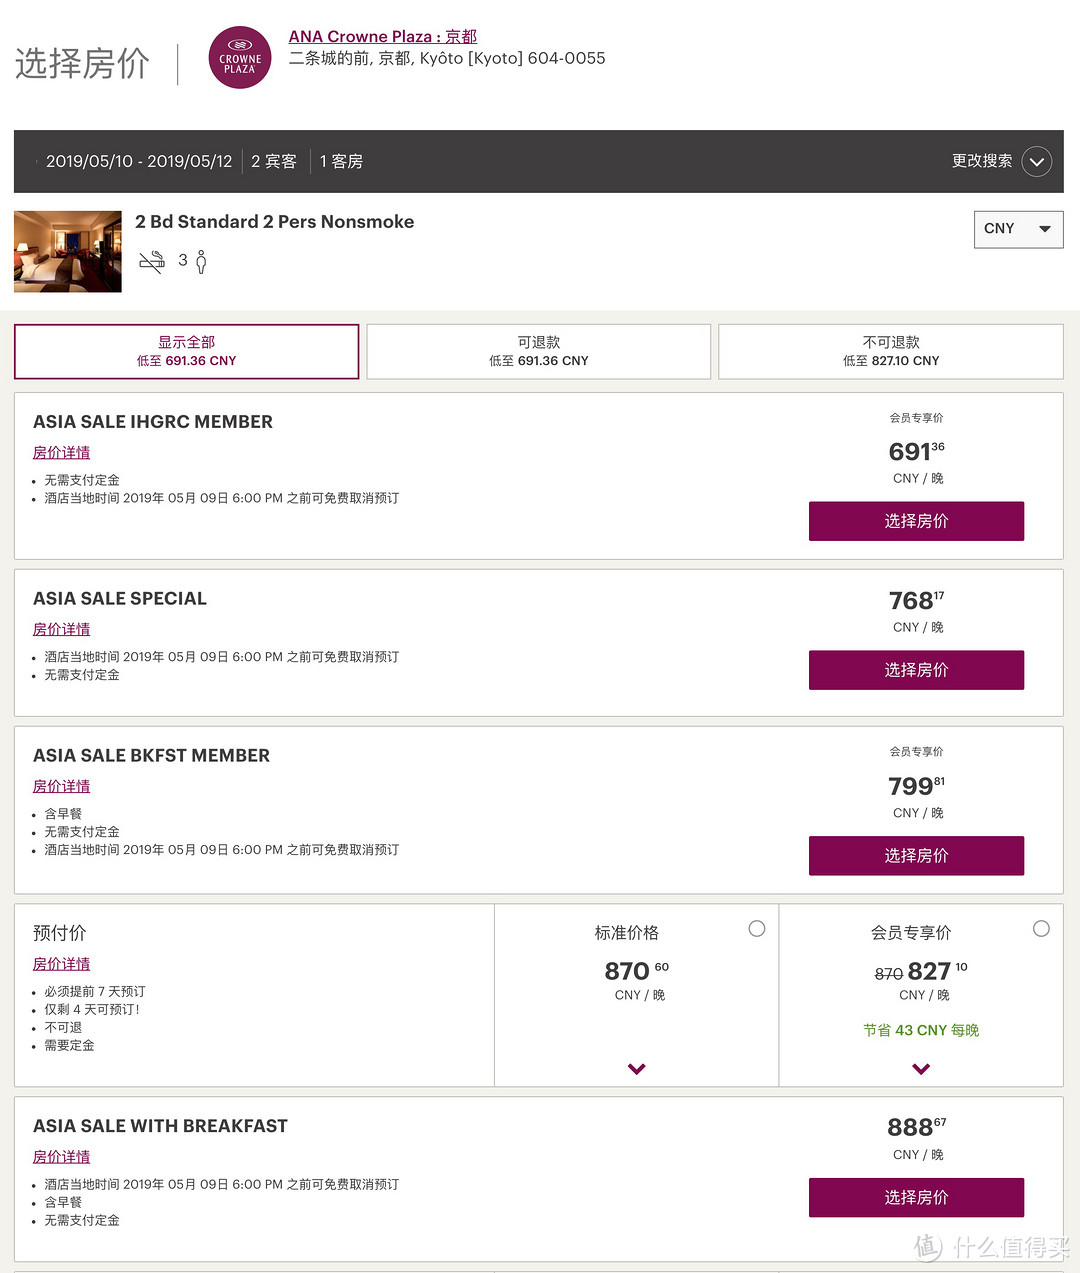The height and width of the screenshot is (1273, 1080).
Task: Open 房价详情 under ASIA SALE SPECIAL
Action: [x=62, y=629]
